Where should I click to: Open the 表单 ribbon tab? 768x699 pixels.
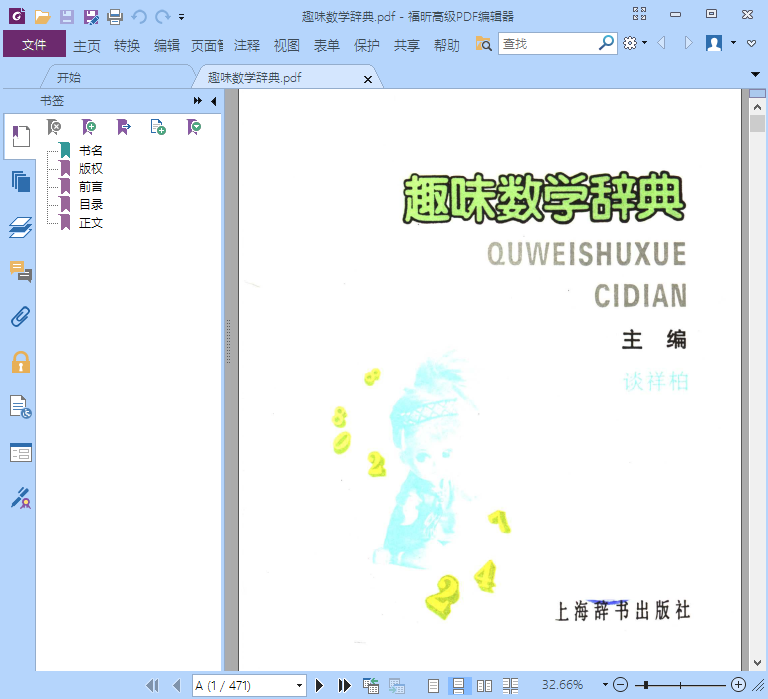327,46
